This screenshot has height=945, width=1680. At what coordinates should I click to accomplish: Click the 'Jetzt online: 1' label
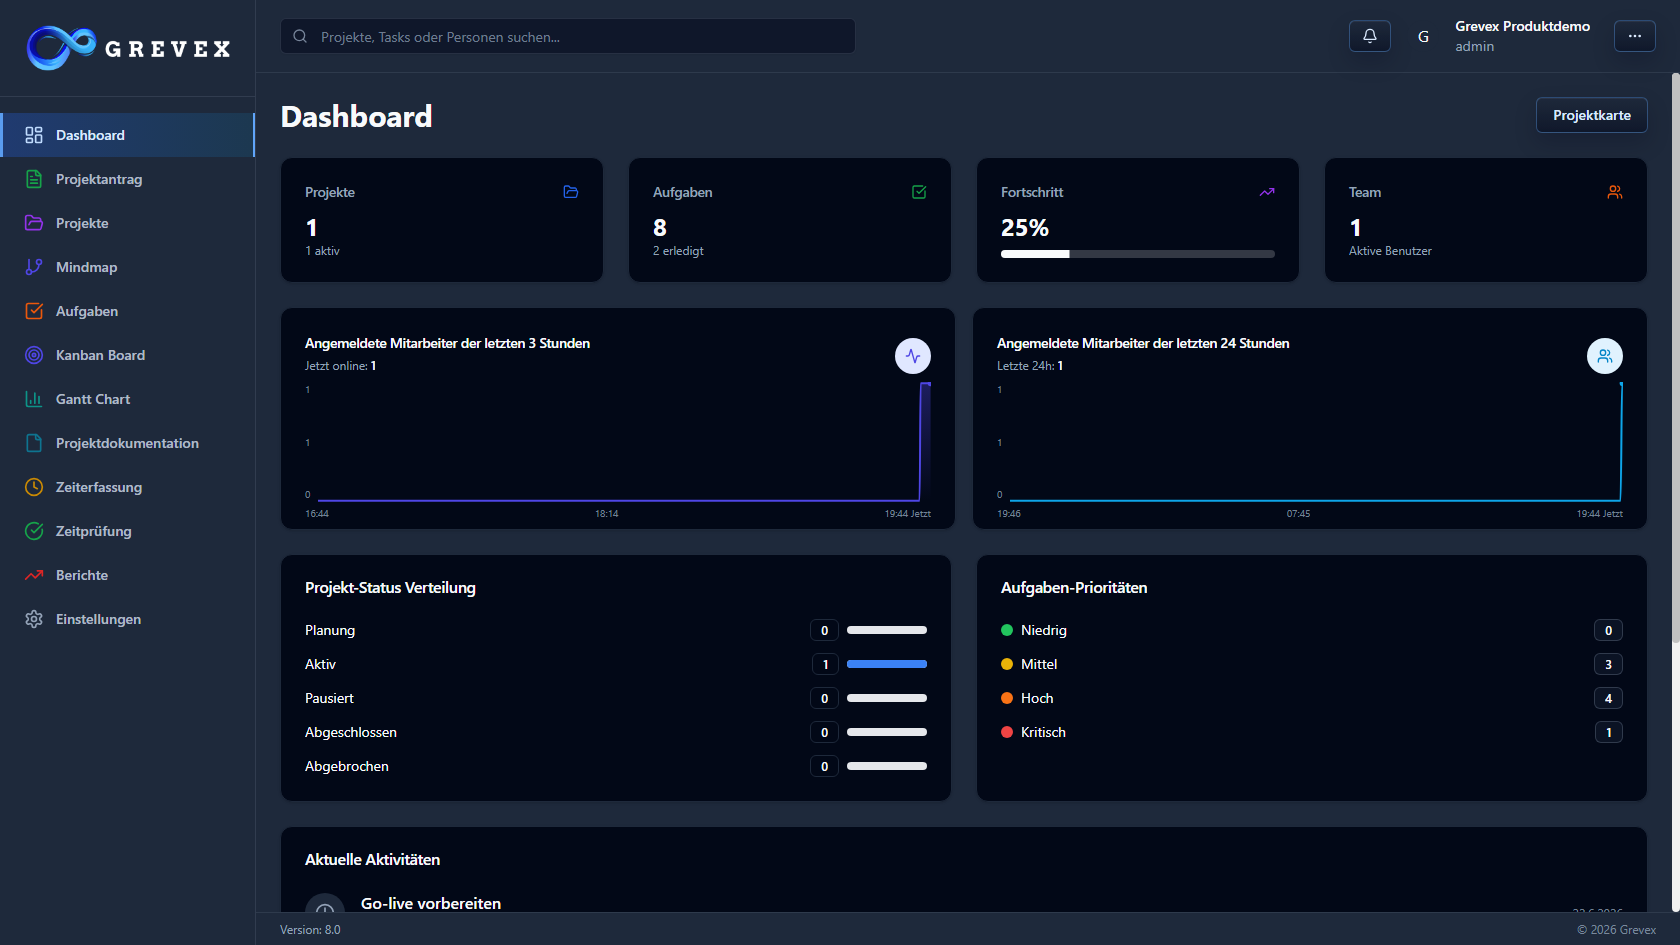pos(341,366)
